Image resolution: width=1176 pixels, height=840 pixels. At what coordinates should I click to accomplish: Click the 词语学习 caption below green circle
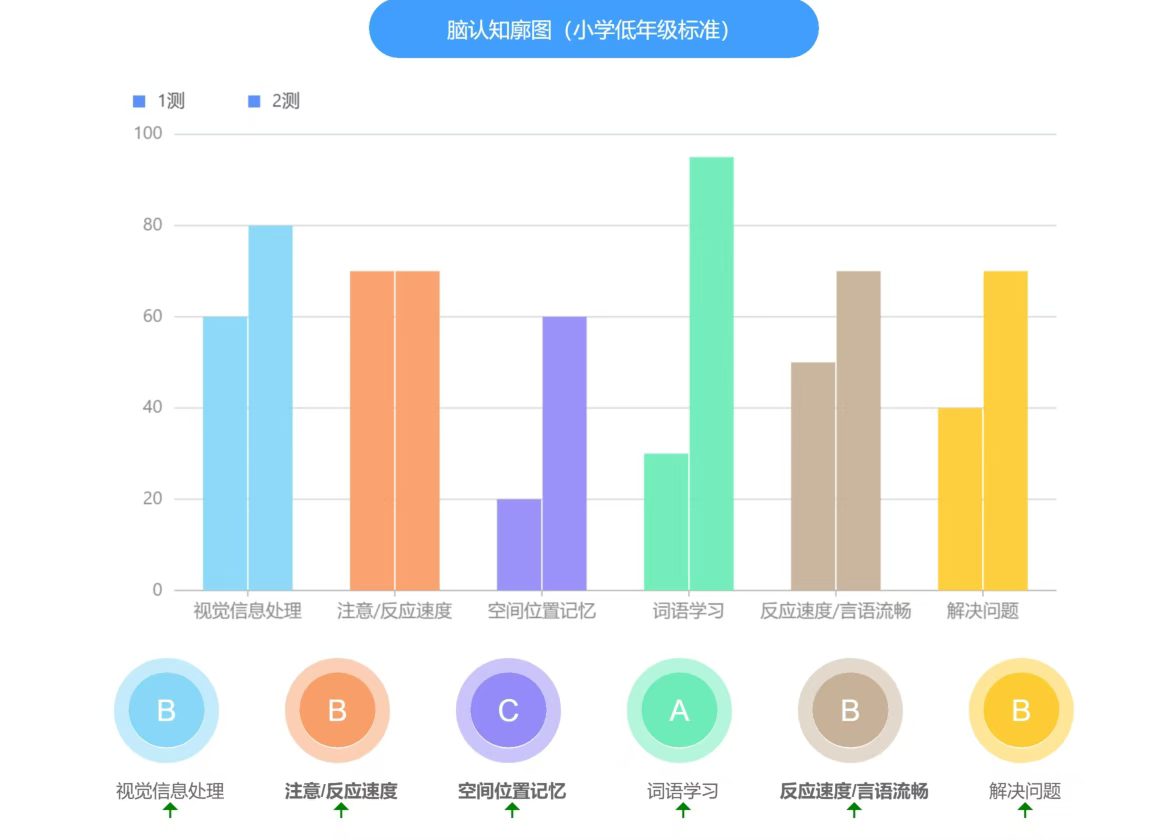[683, 791]
